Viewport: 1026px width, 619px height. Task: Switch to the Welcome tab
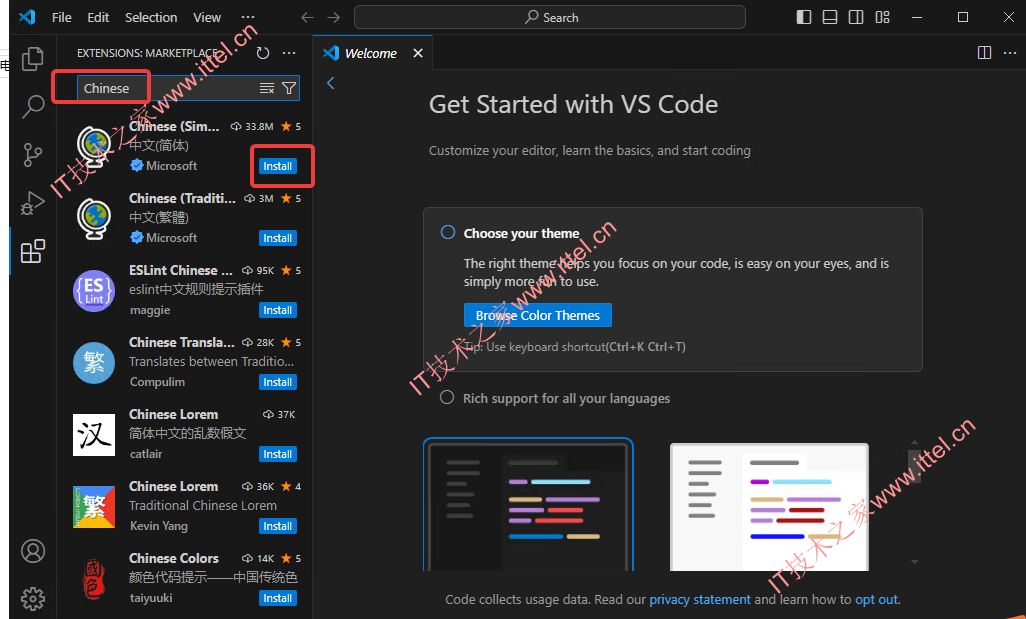point(370,53)
